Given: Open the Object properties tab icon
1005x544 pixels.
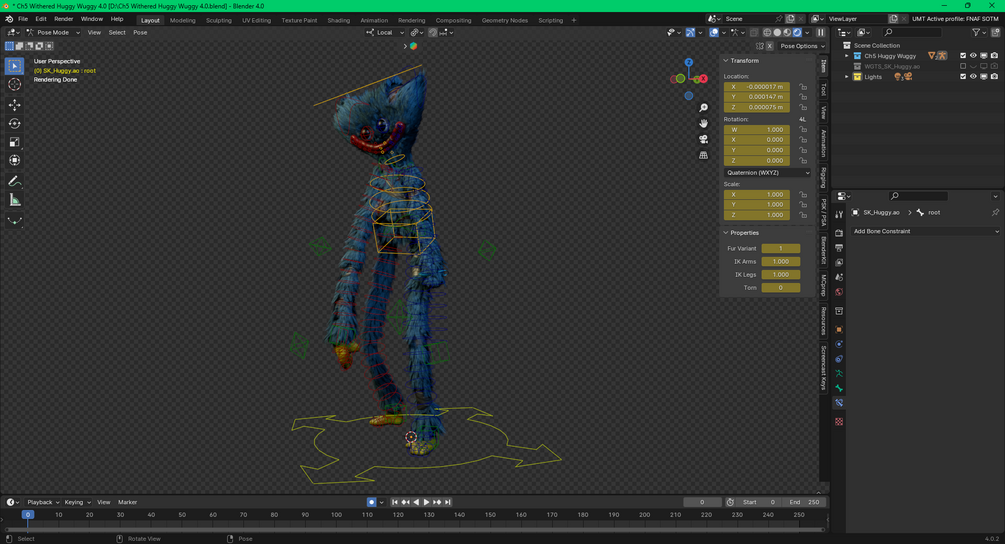Looking at the screenshot, I should [x=839, y=329].
